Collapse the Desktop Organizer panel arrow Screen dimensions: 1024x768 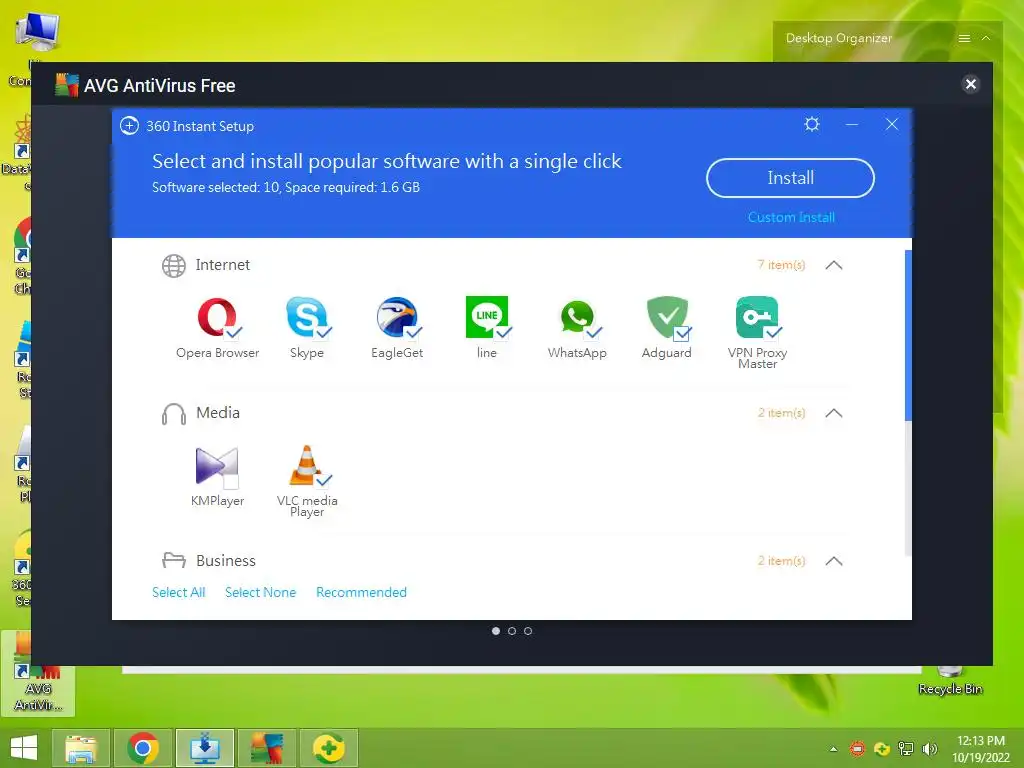click(986, 39)
